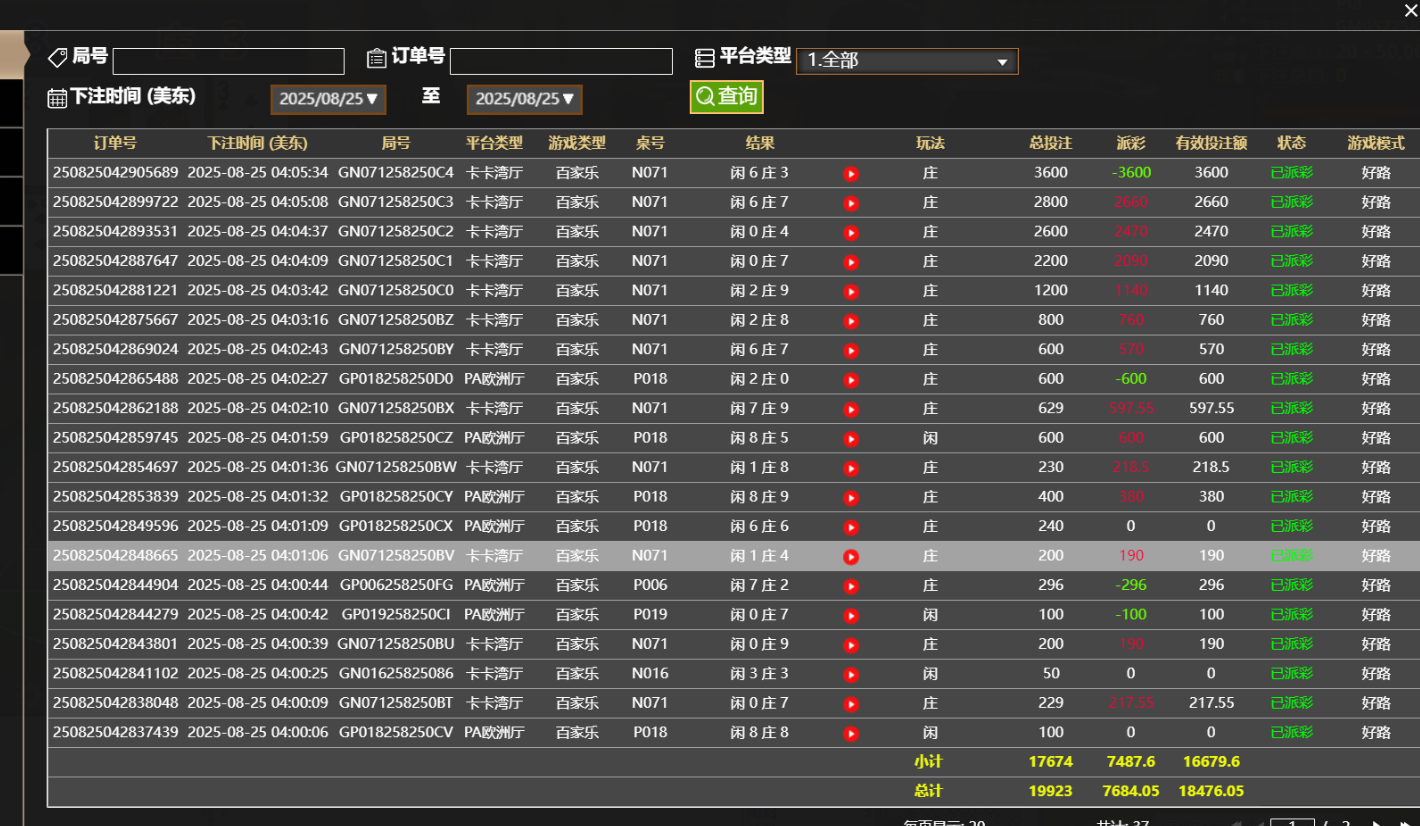Click the 局号 round number input field
Image resolution: width=1420 pixels, height=826 pixels.
tap(228, 61)
